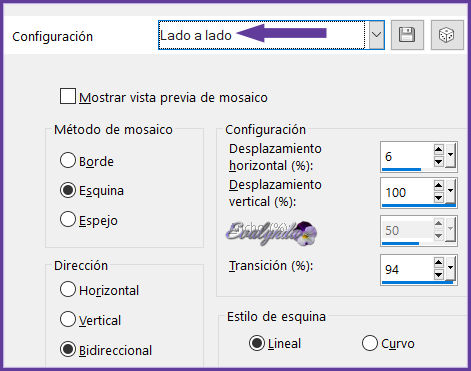Click the Transición value field showing 94
Screen dimensions: 471x371
pyautogui.click(x=407, y=269)
